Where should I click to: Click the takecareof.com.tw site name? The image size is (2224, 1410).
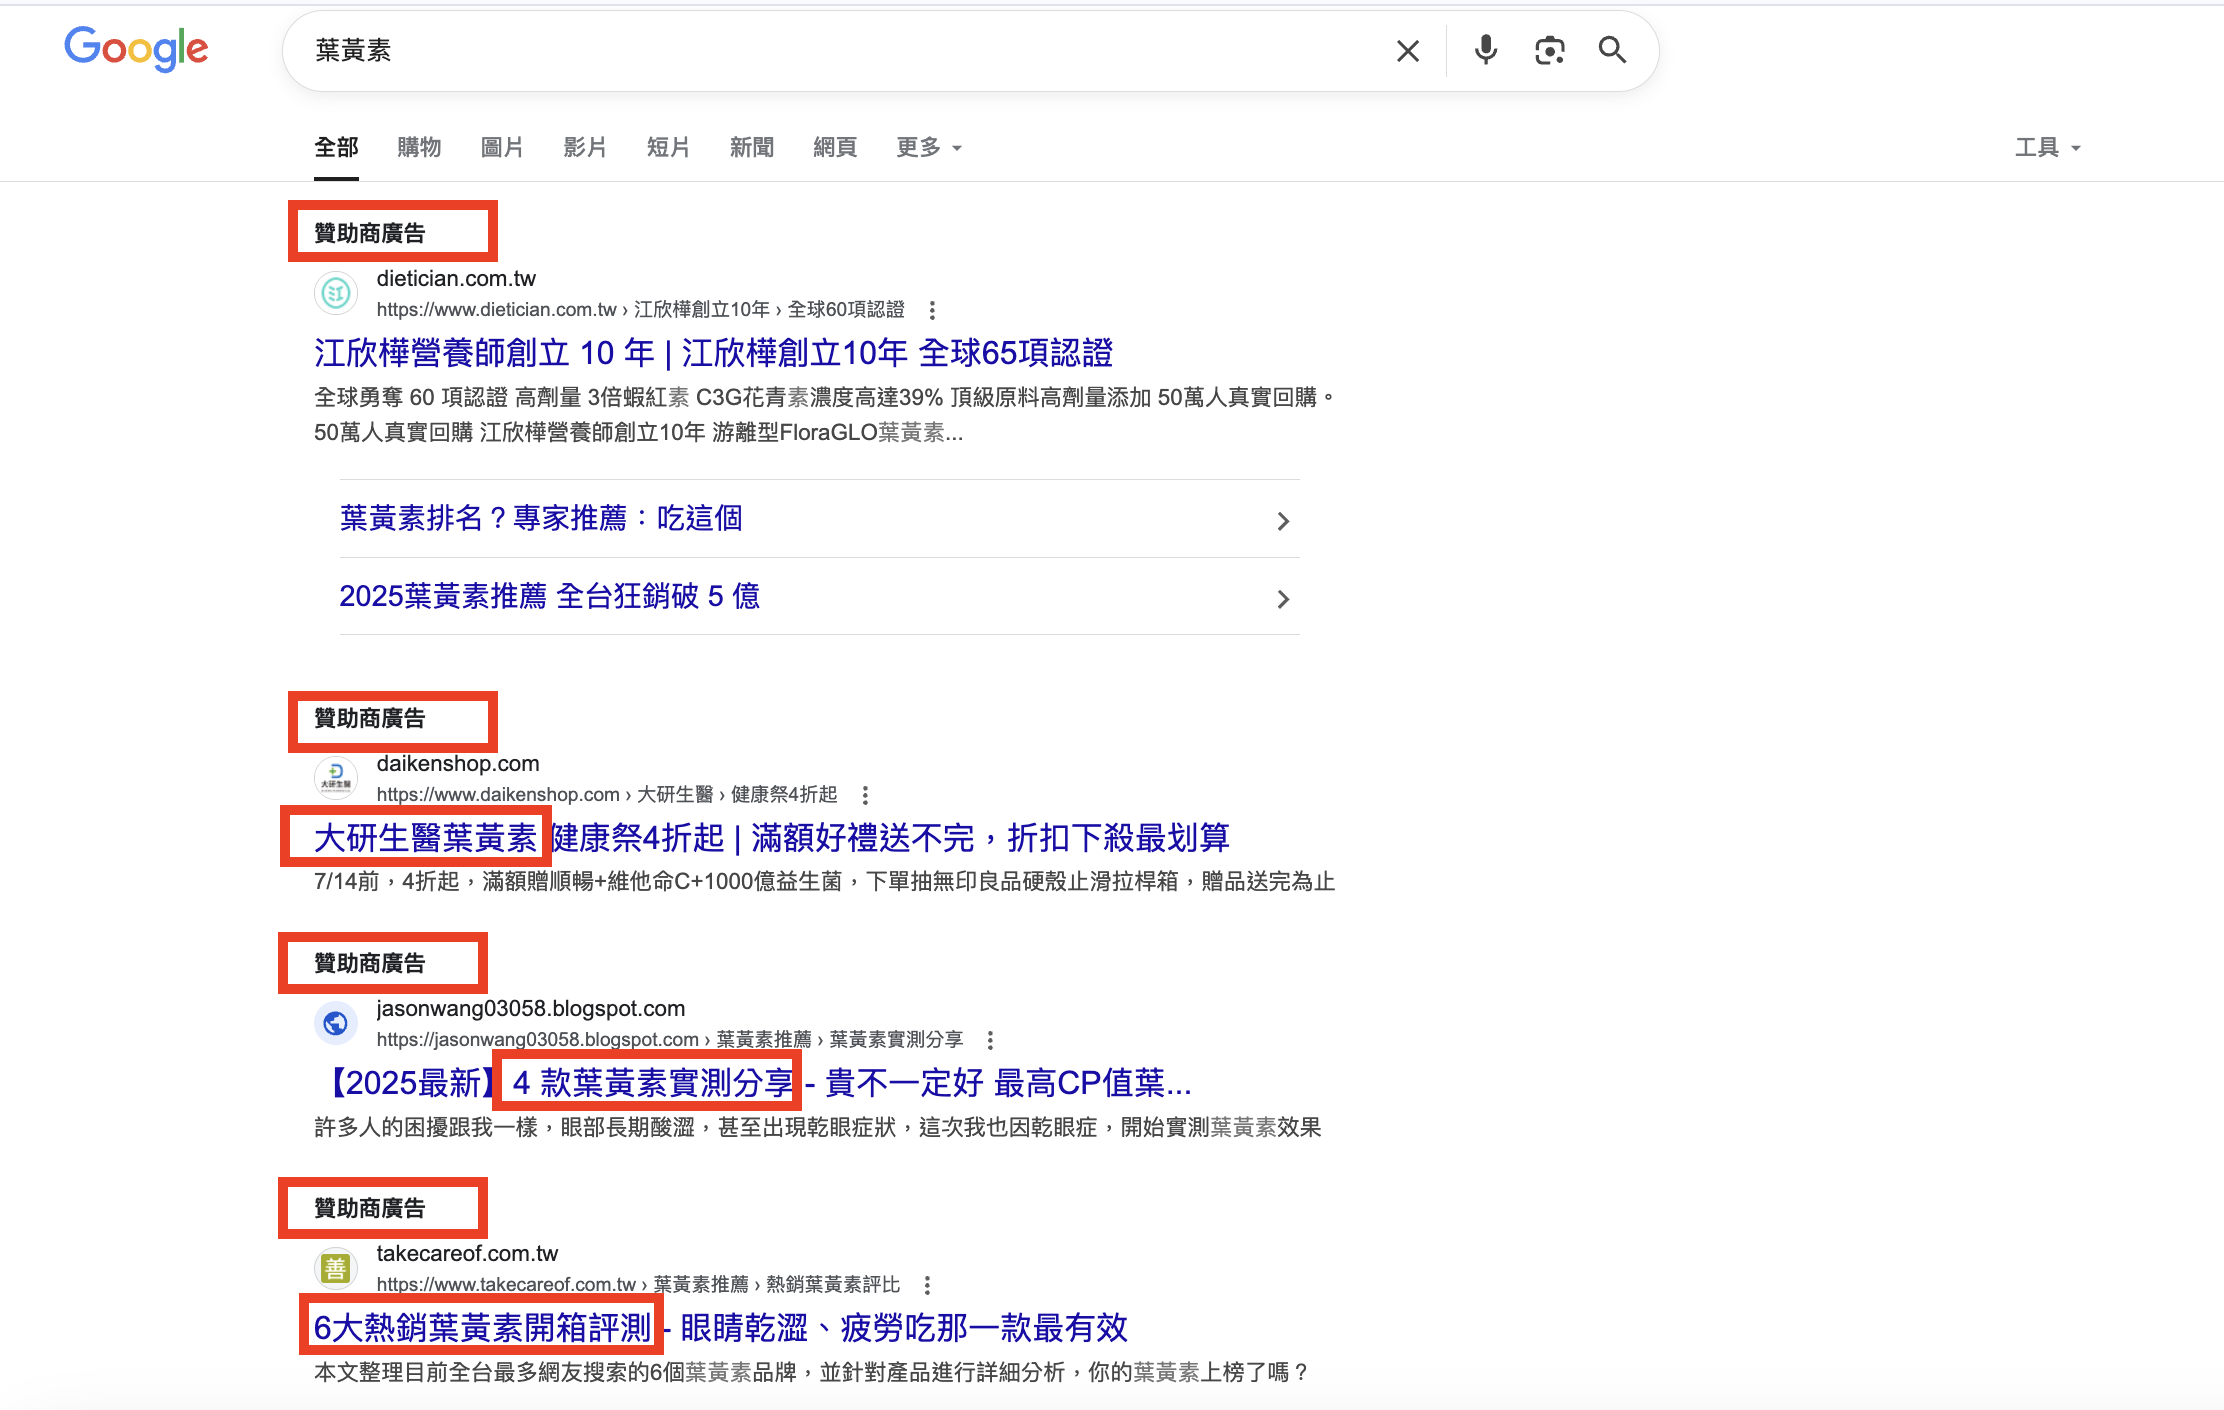pos(467,1253)
